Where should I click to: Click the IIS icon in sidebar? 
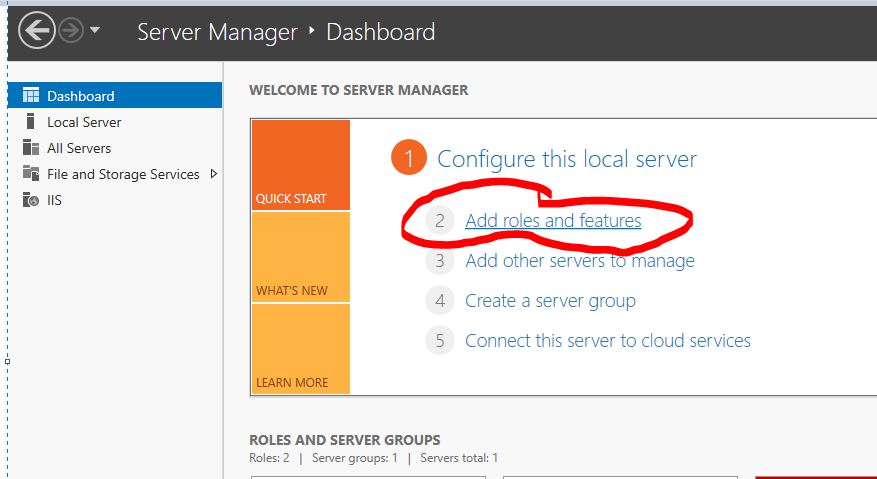(31, 200)
